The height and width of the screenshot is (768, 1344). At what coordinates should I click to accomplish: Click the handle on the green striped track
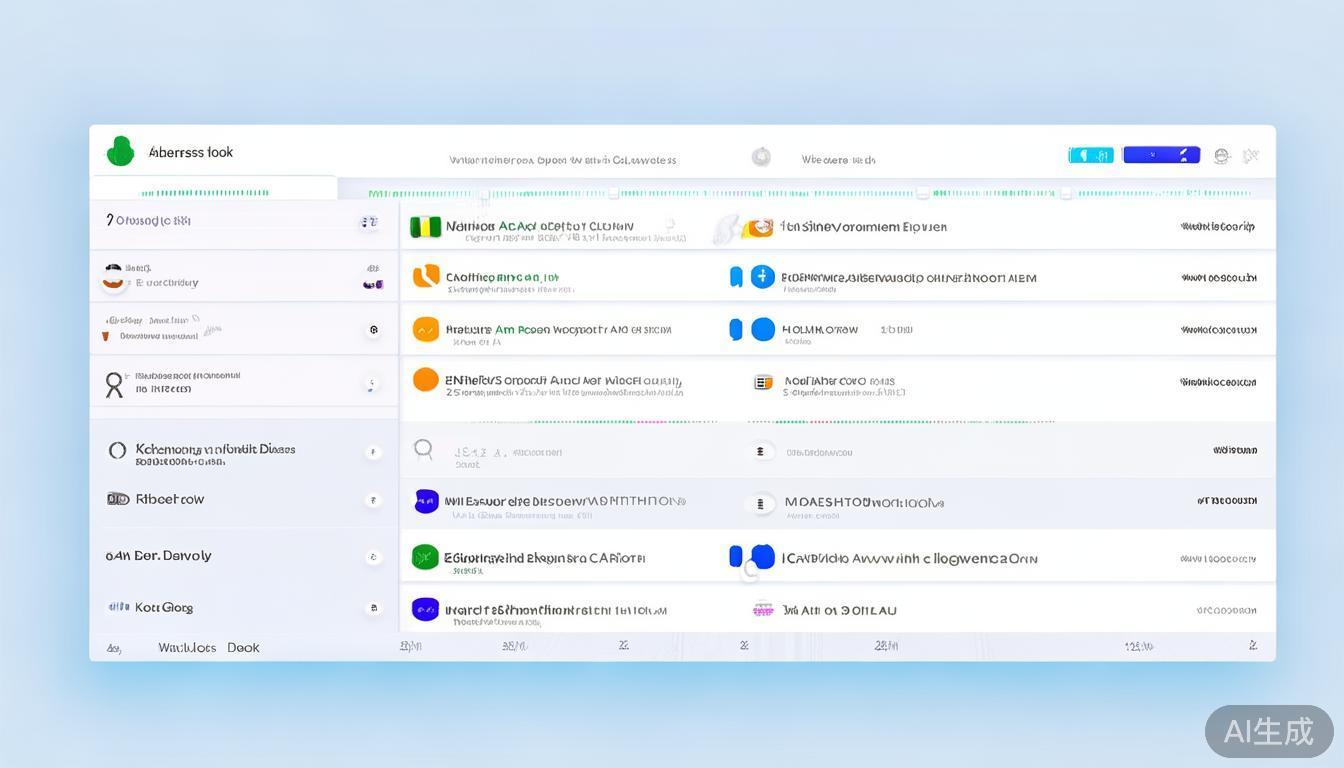[482, 194]
